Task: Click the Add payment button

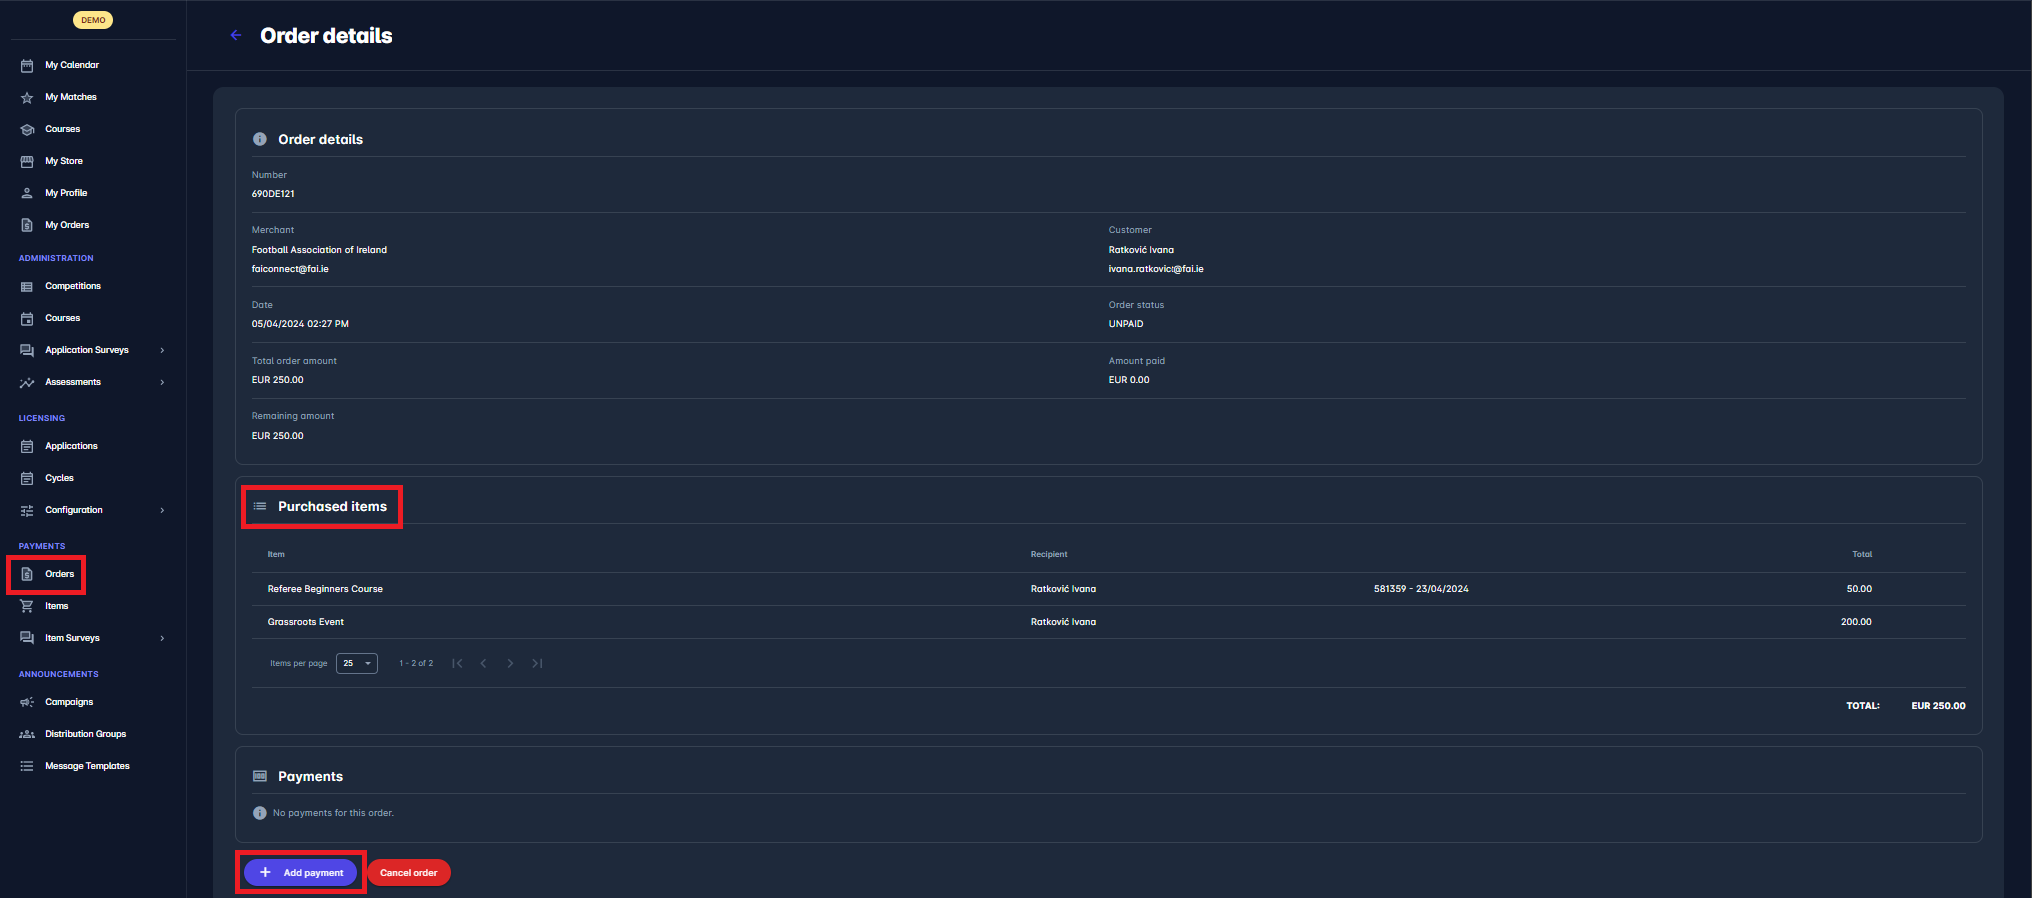Action: [x=301, y=873]
